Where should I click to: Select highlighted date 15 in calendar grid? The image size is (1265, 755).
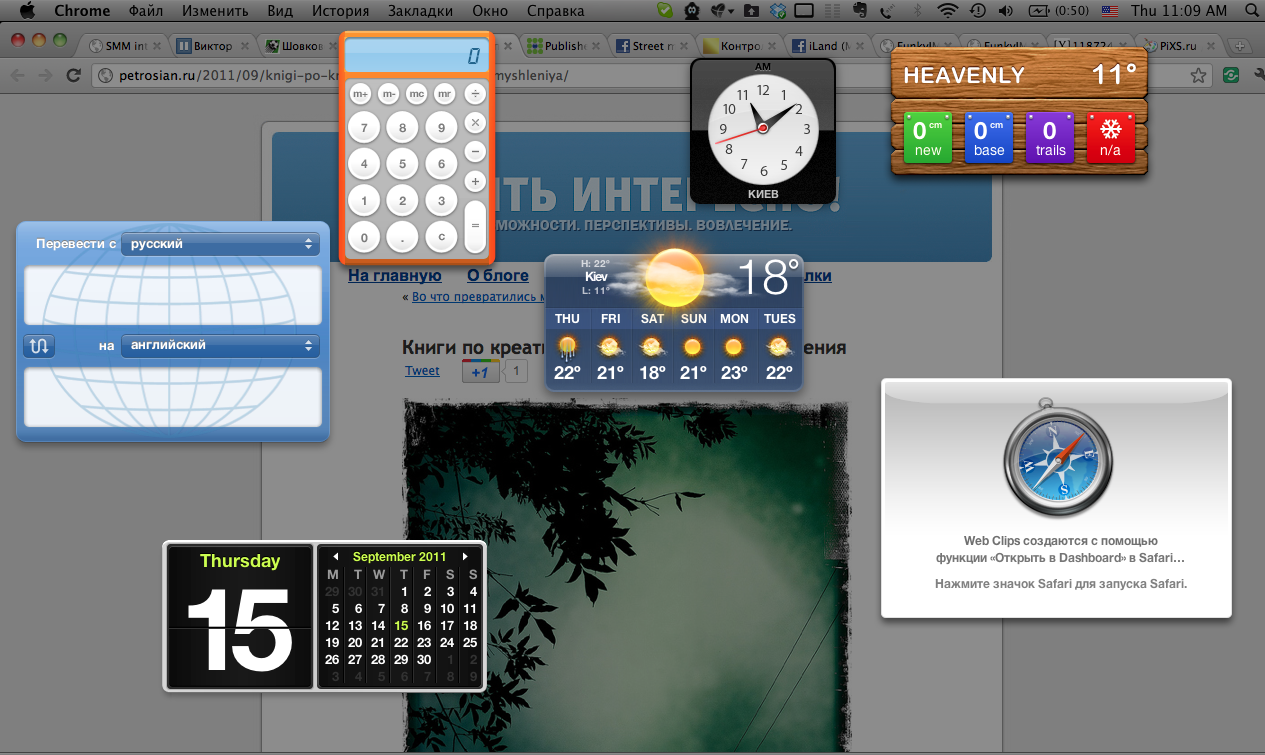point(401,626)
